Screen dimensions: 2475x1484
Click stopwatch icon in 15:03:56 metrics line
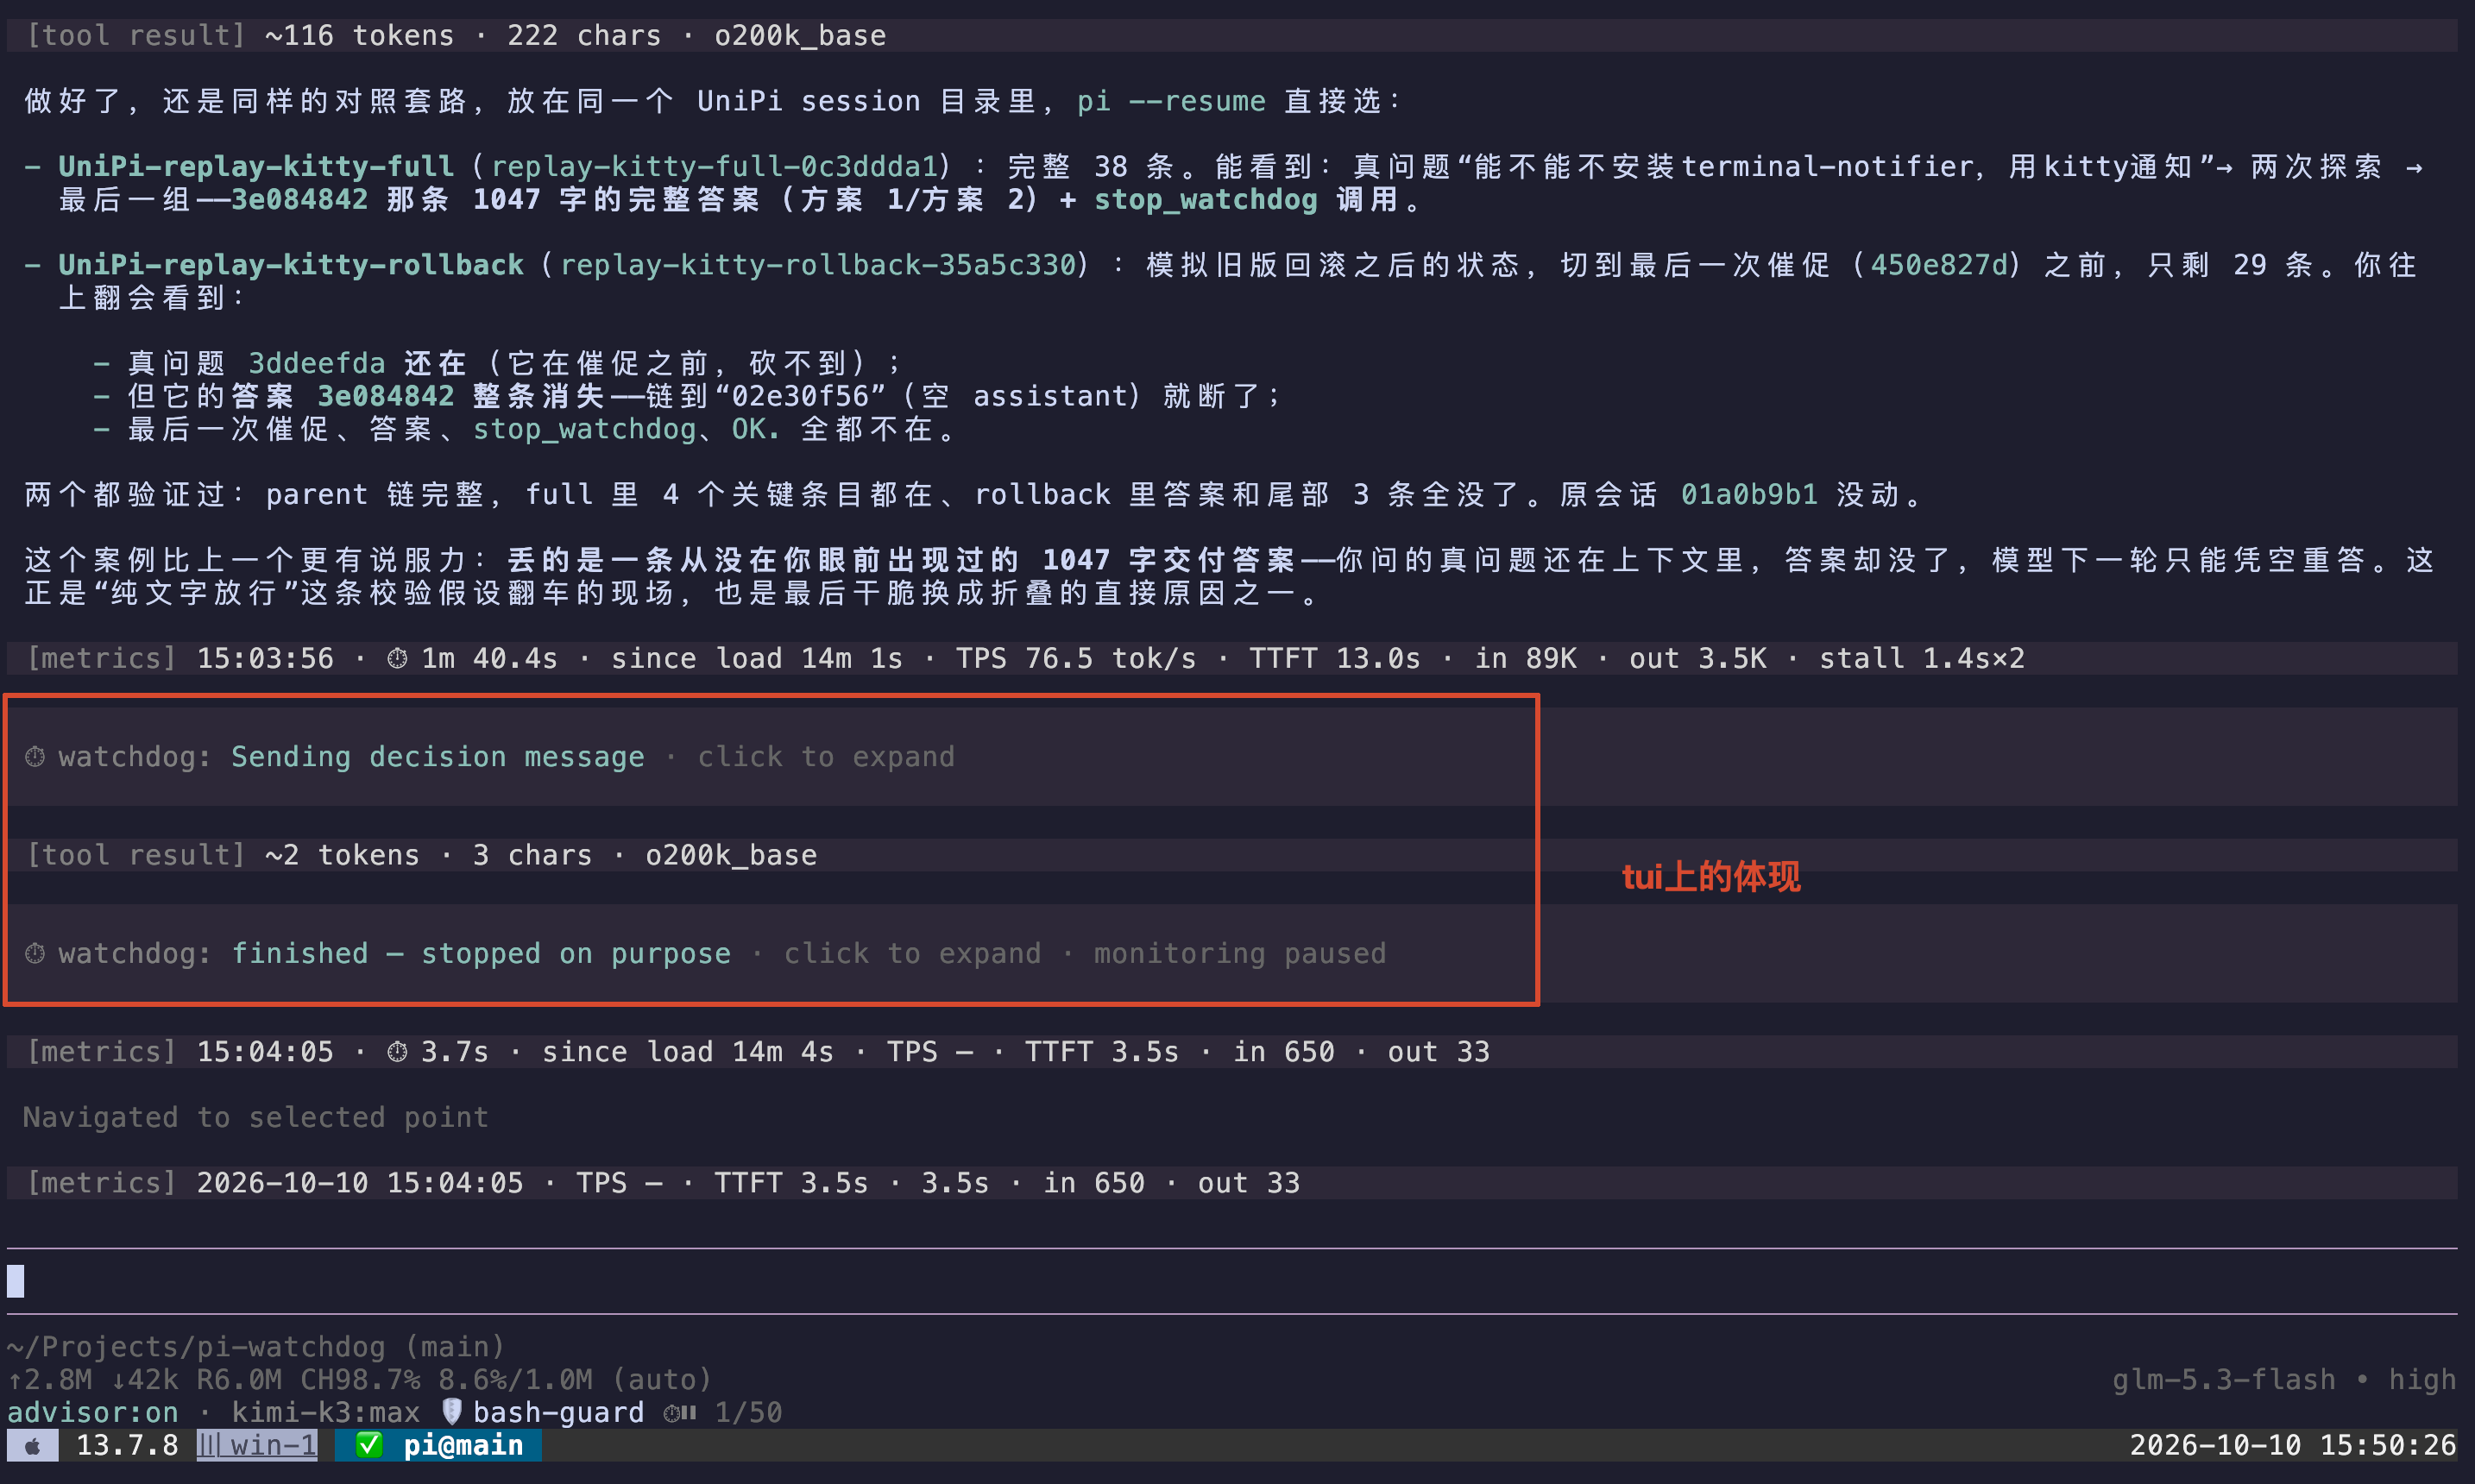click(397, 658)
